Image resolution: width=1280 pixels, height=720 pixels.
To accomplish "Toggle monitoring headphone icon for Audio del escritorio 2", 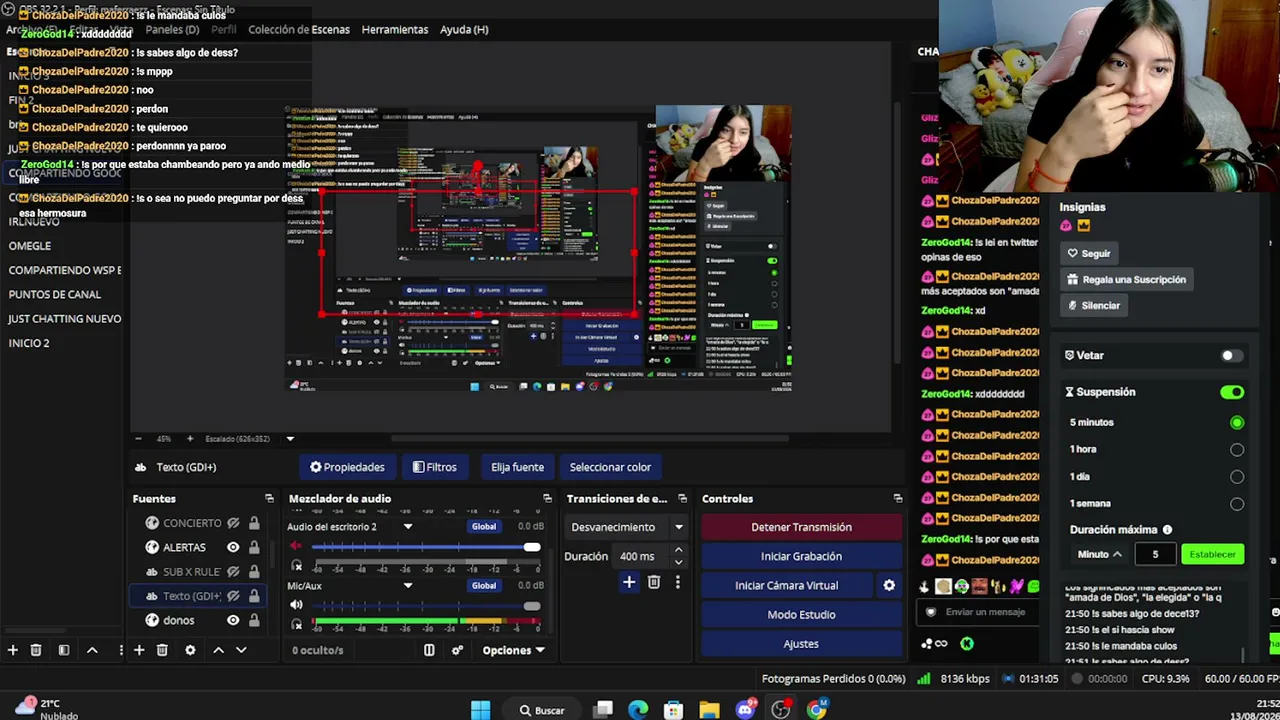I will [297, 566].
